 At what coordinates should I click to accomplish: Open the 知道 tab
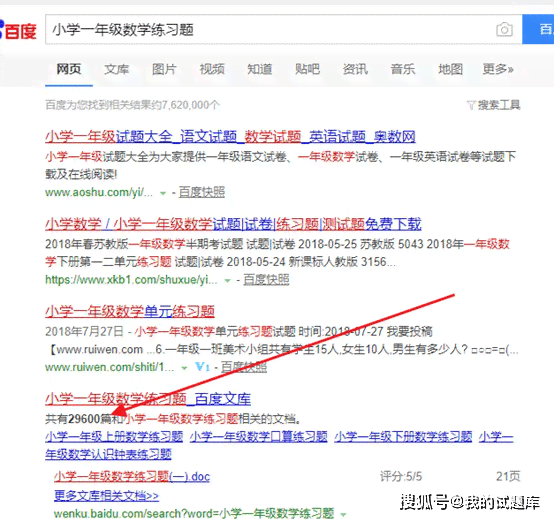click(x=260, y=69)
